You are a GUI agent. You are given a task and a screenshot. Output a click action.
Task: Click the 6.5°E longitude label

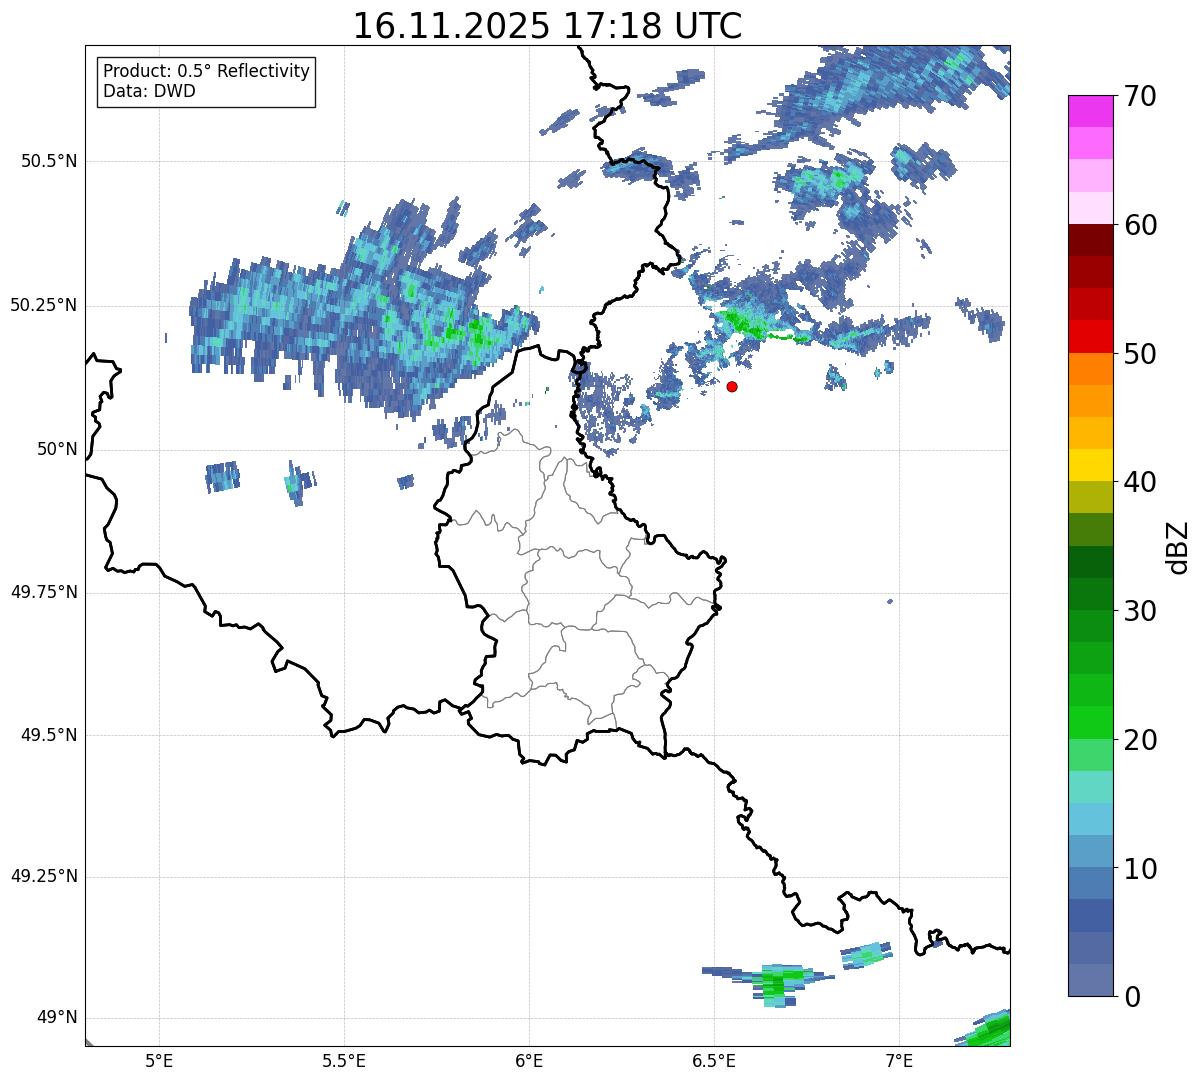click(714, 1060)
